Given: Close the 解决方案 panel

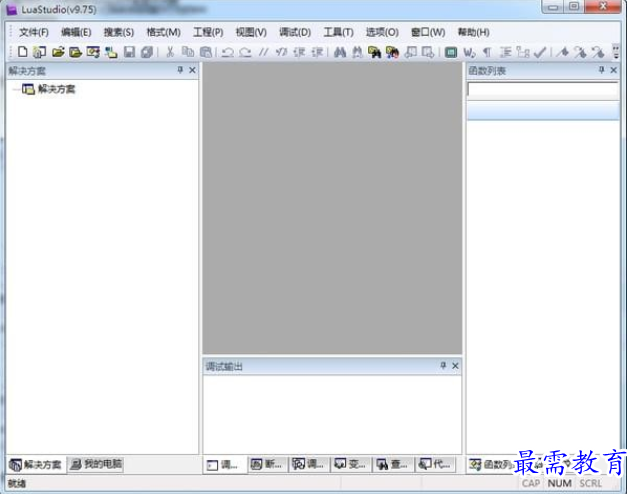Looking at the screenshot, I should tap(192, 70).
